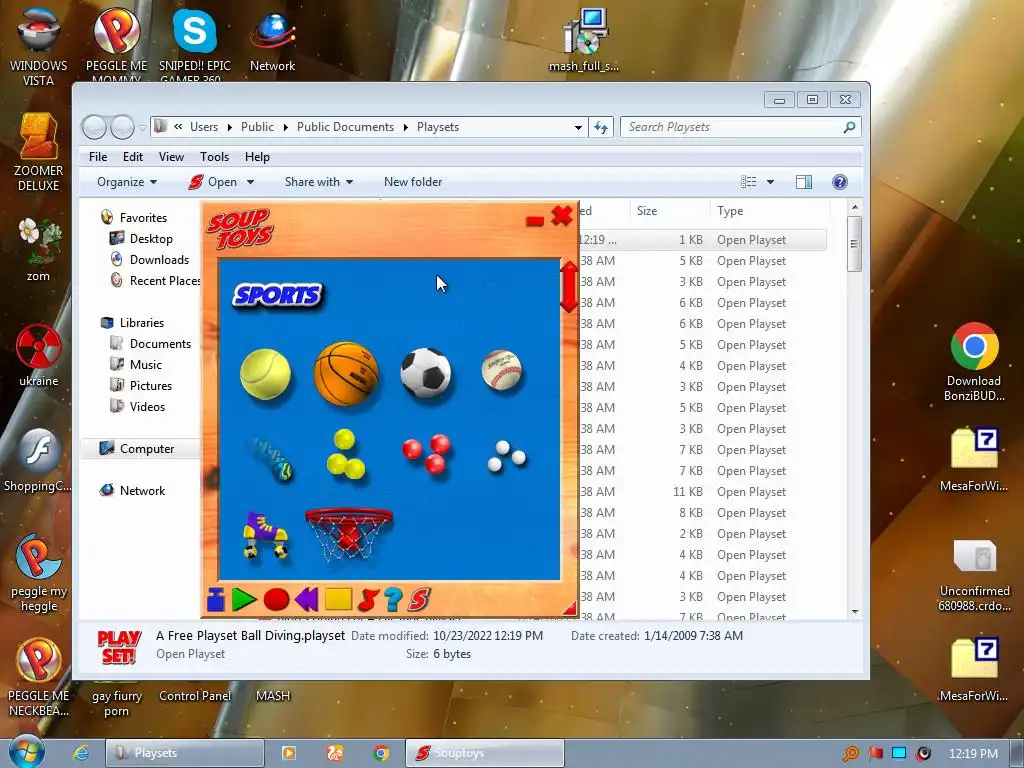Click the purple rewind arrows in Souptoys
Screen dimensions: 1024x768
pos(307,599)
